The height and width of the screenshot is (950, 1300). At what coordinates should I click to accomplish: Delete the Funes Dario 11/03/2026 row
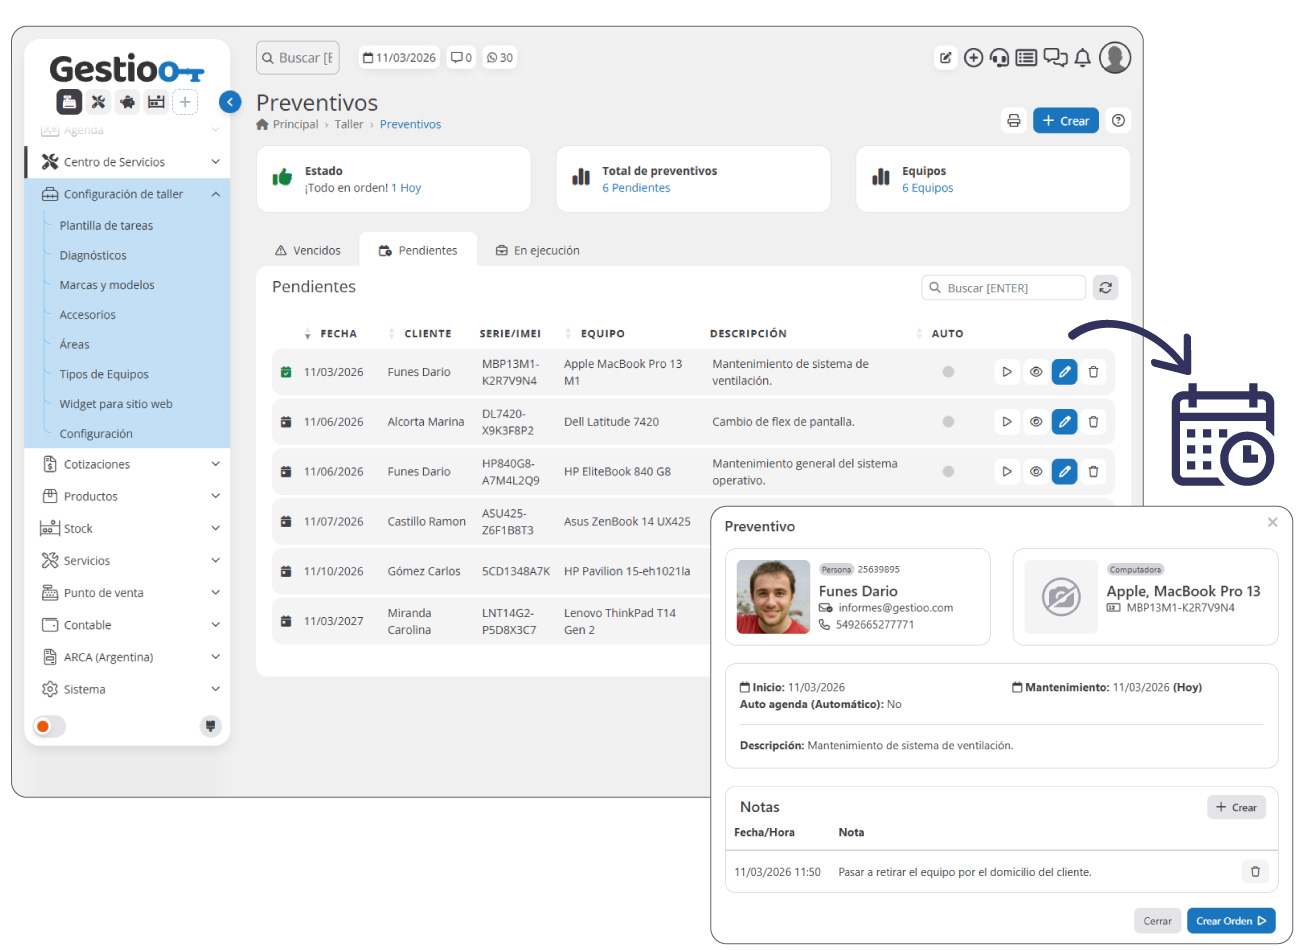[x=1093, y=372]
